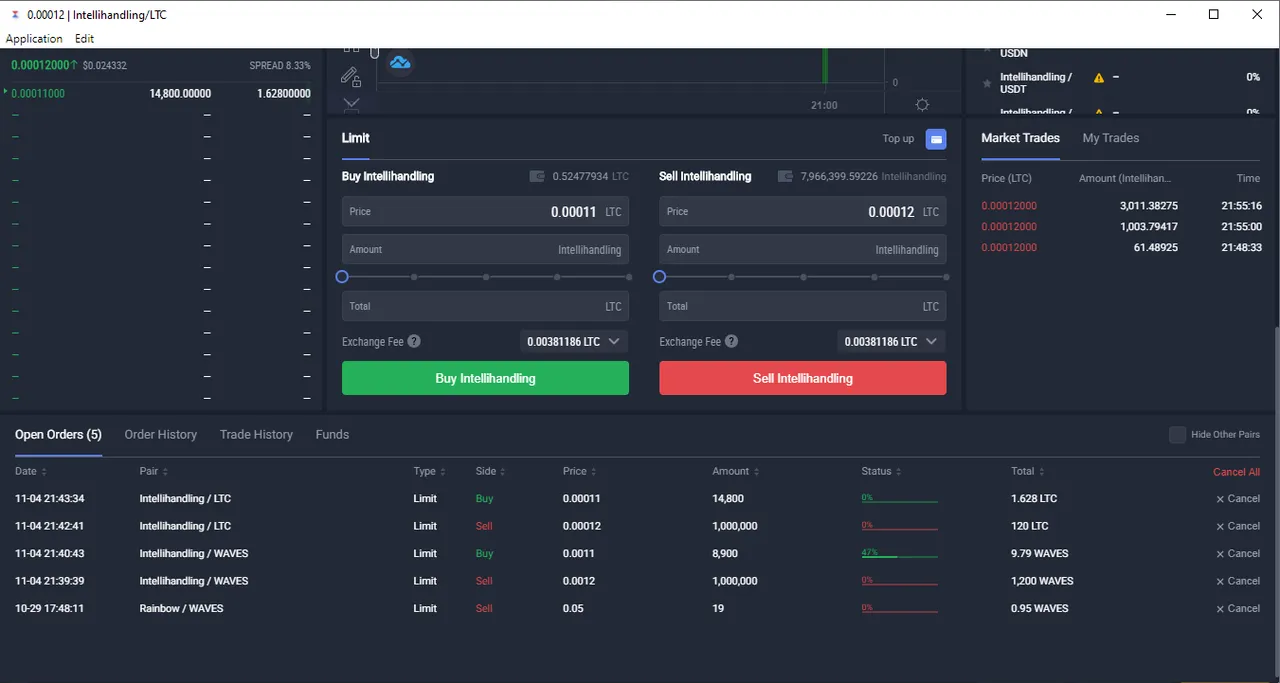Switch to My Trades tab
Screen dimensions: 1280x683
(1111, 138)
